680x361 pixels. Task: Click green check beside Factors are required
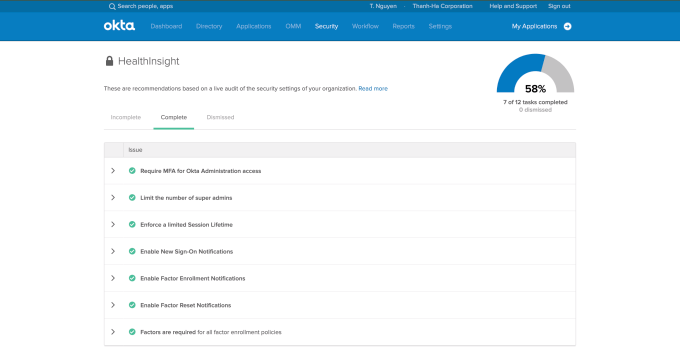[132, 332]
